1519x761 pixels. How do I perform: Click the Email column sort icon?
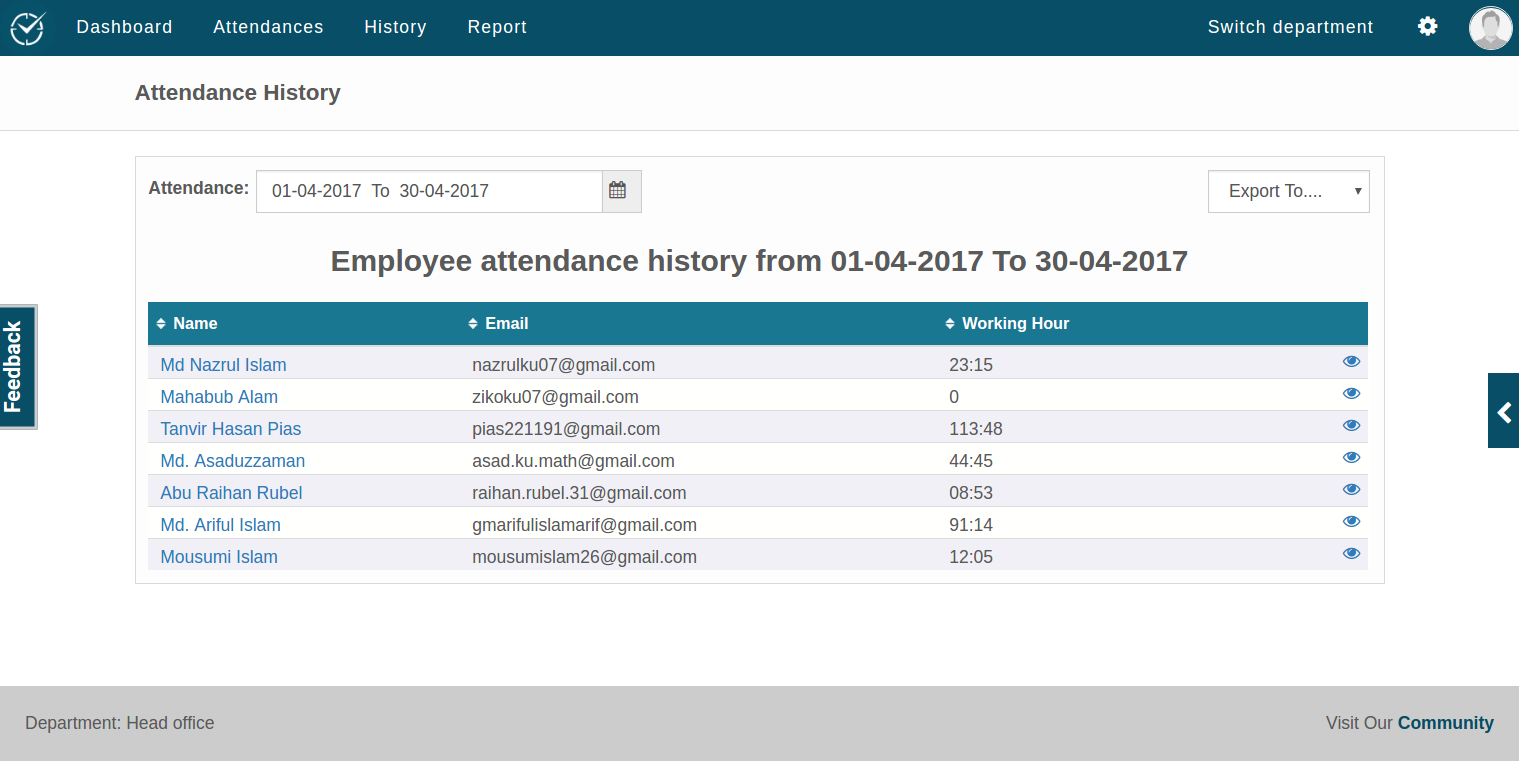click(471, 323)
